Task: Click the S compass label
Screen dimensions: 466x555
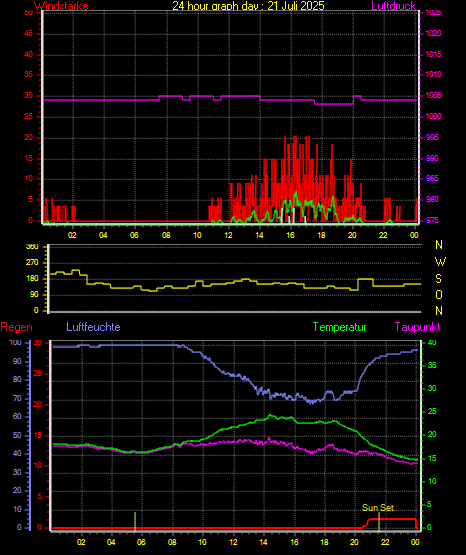Action: [x=438, y=279]
